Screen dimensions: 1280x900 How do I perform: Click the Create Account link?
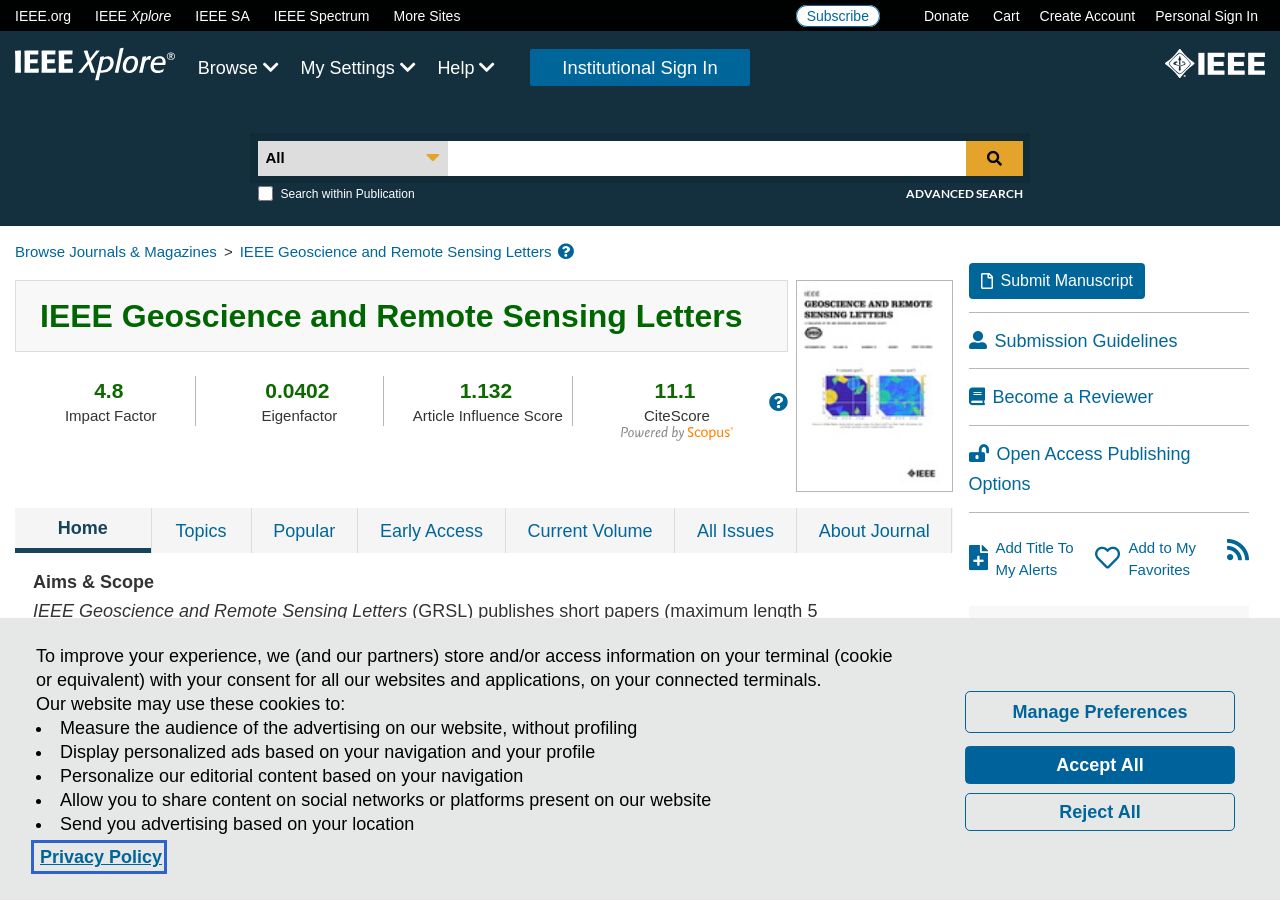pos(1087,16)
